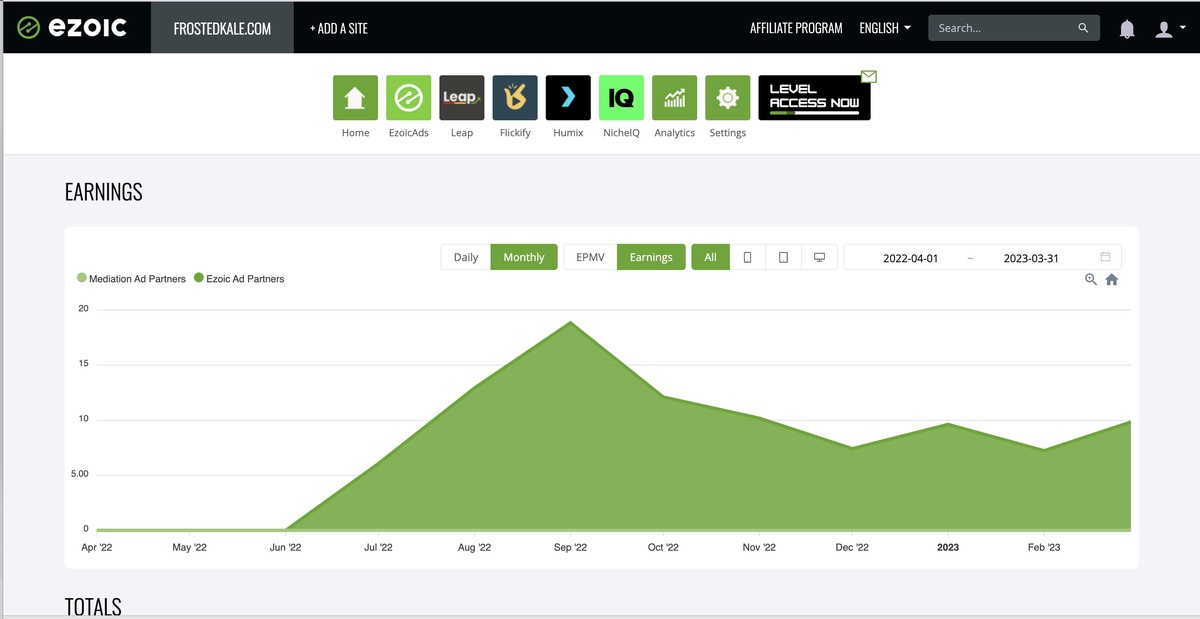1200x619 pixels.
Task: Open the Leap app icon
Action: (461, 98)
